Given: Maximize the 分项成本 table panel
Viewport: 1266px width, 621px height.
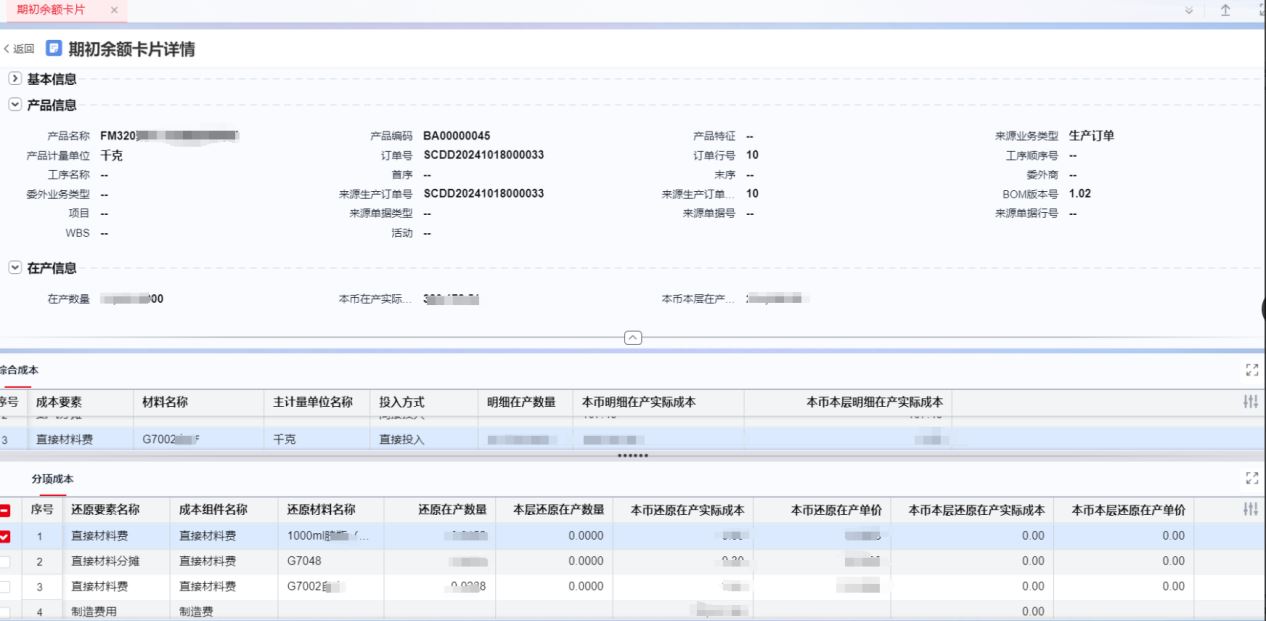Looking at the screenshot, I should click(x=1250, y=479).
